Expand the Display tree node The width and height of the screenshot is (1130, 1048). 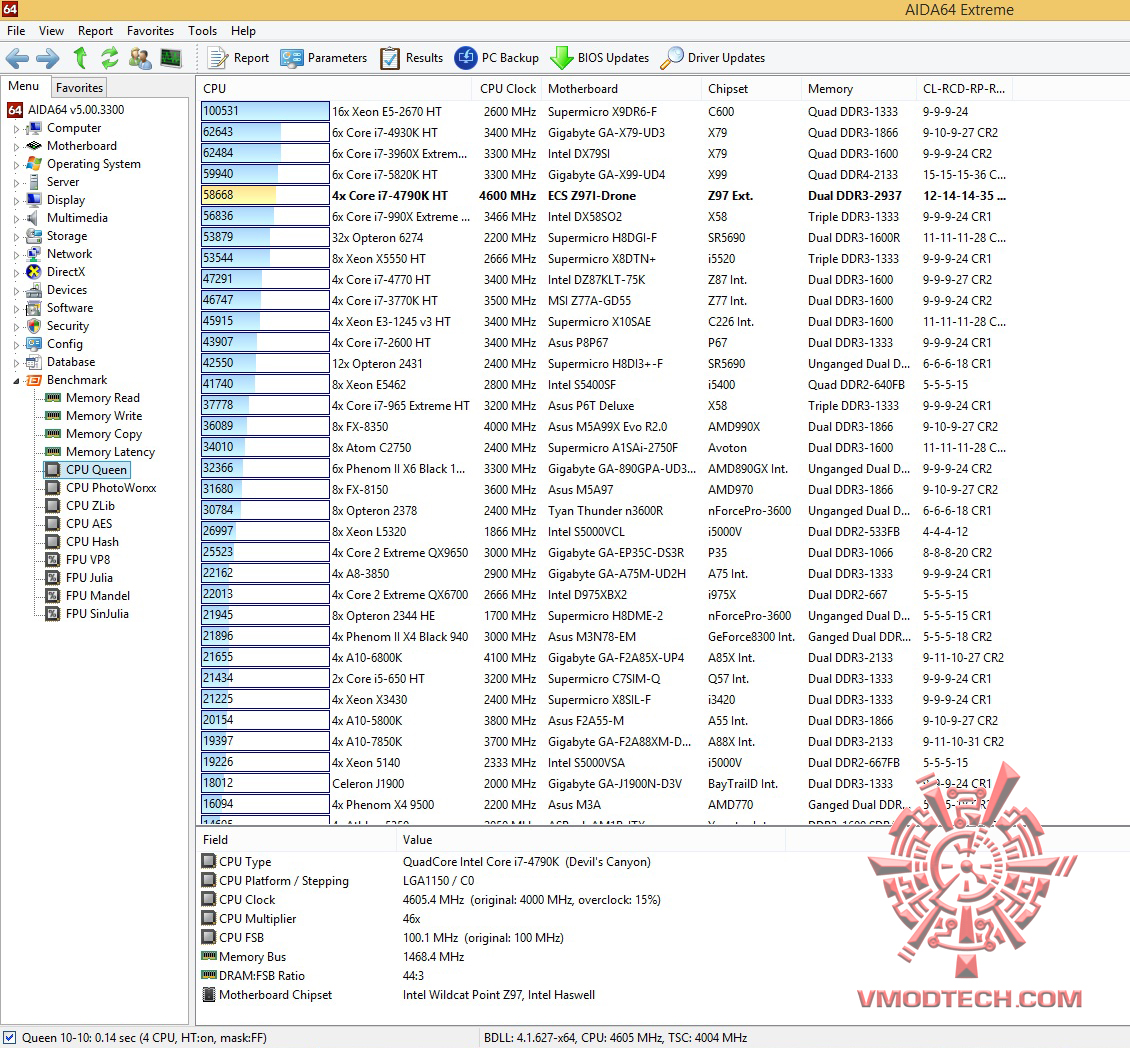coord(17,200)
